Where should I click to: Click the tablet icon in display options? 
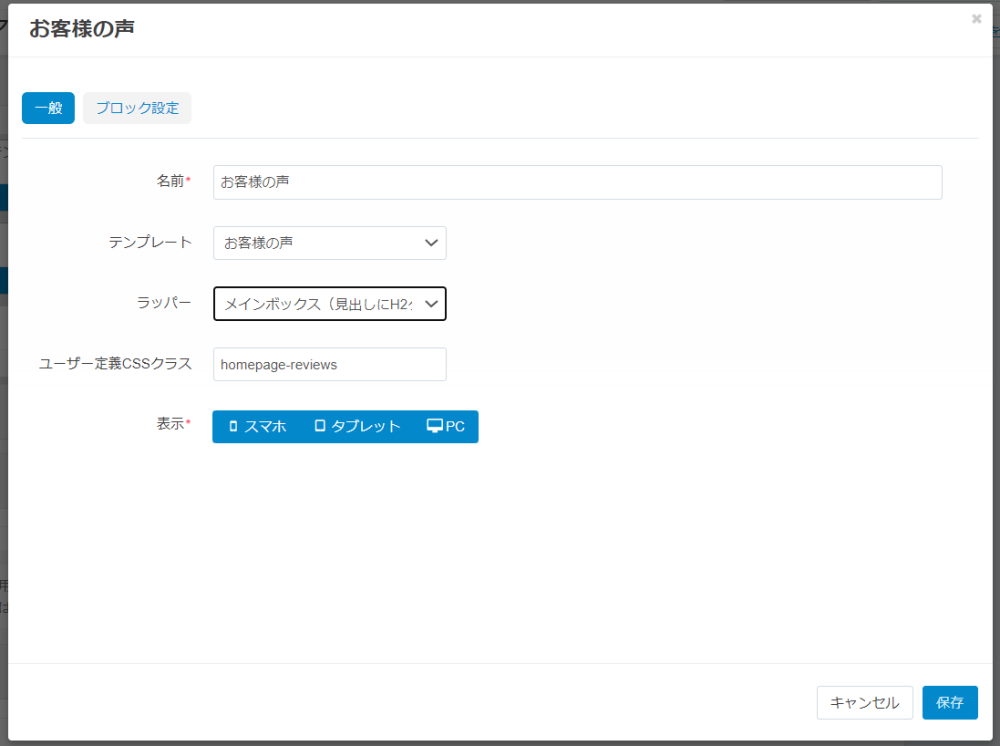click(320, 426)
